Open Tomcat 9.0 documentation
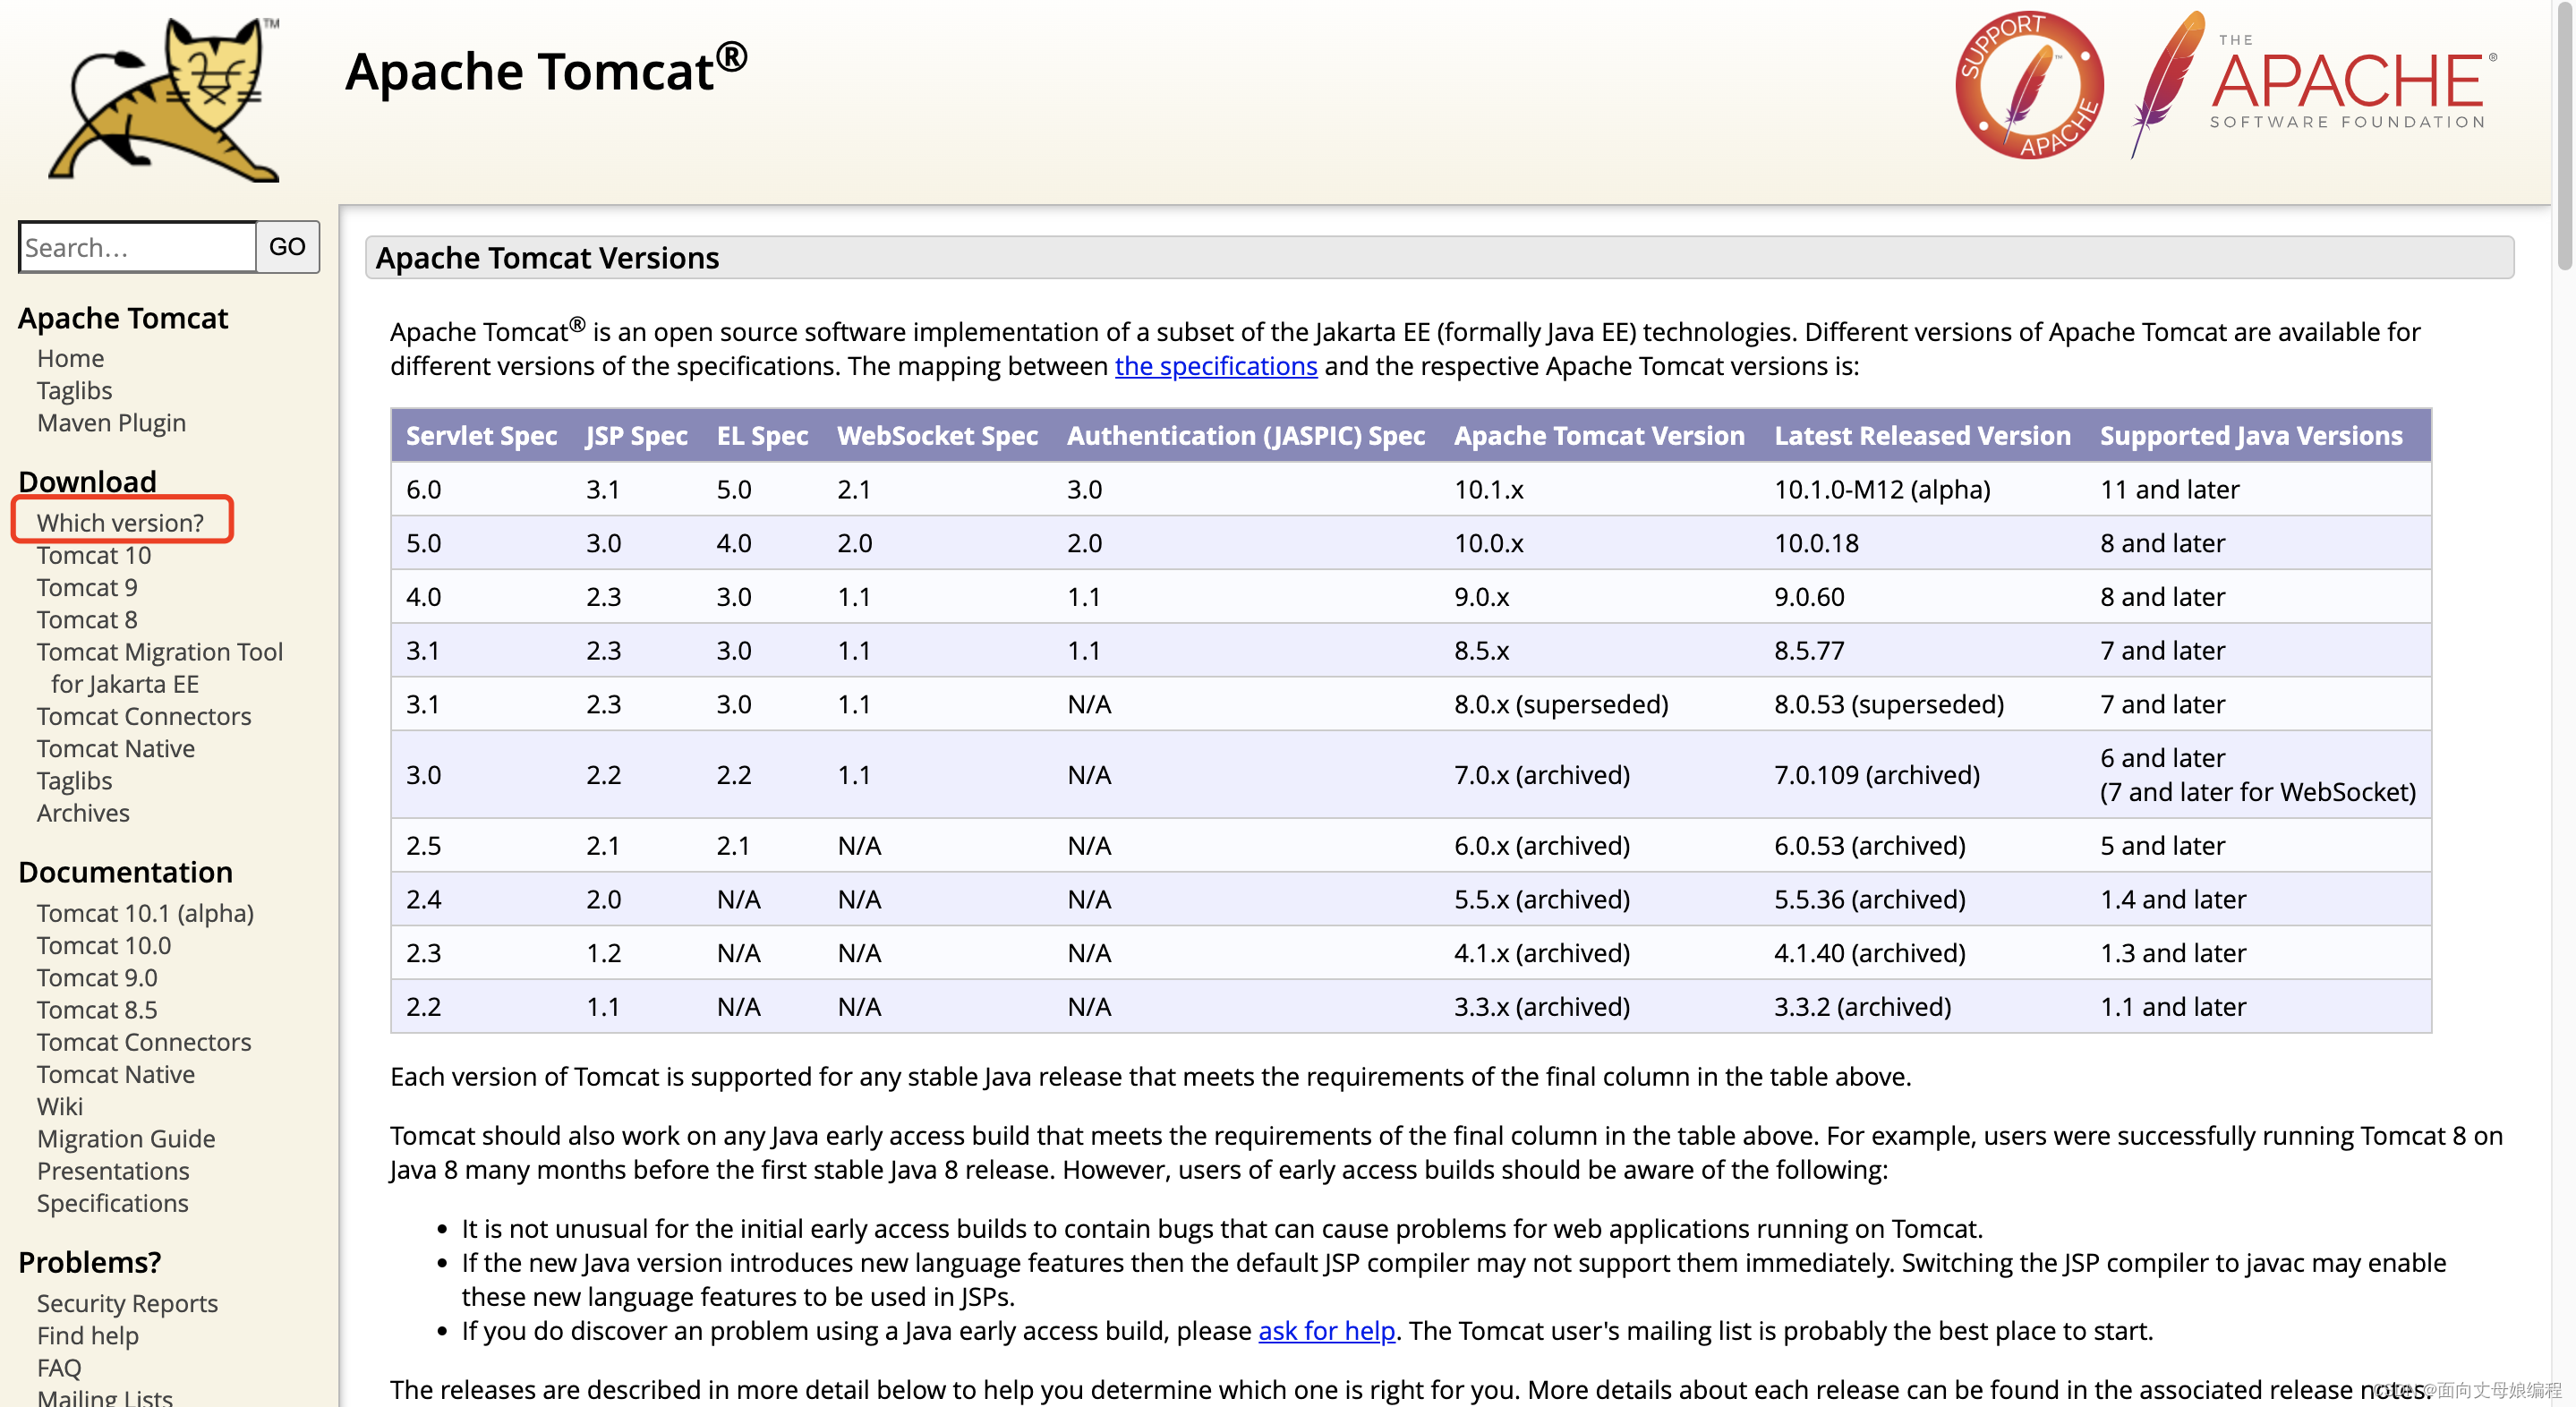2576x1407 pixels. [x=97, y=977]
